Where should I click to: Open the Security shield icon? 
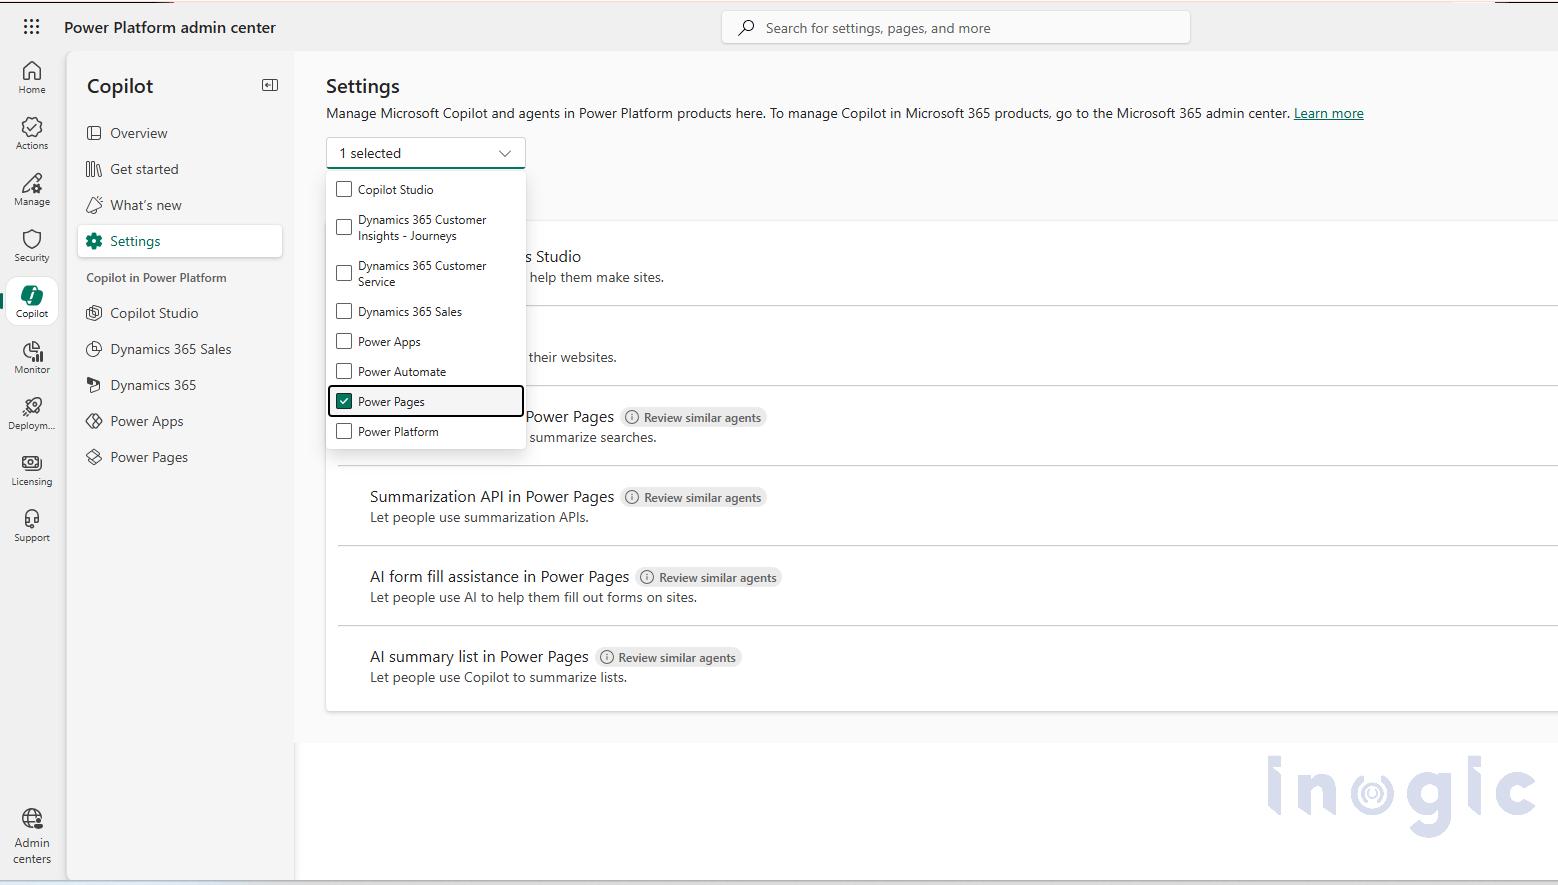click(32, 246)
